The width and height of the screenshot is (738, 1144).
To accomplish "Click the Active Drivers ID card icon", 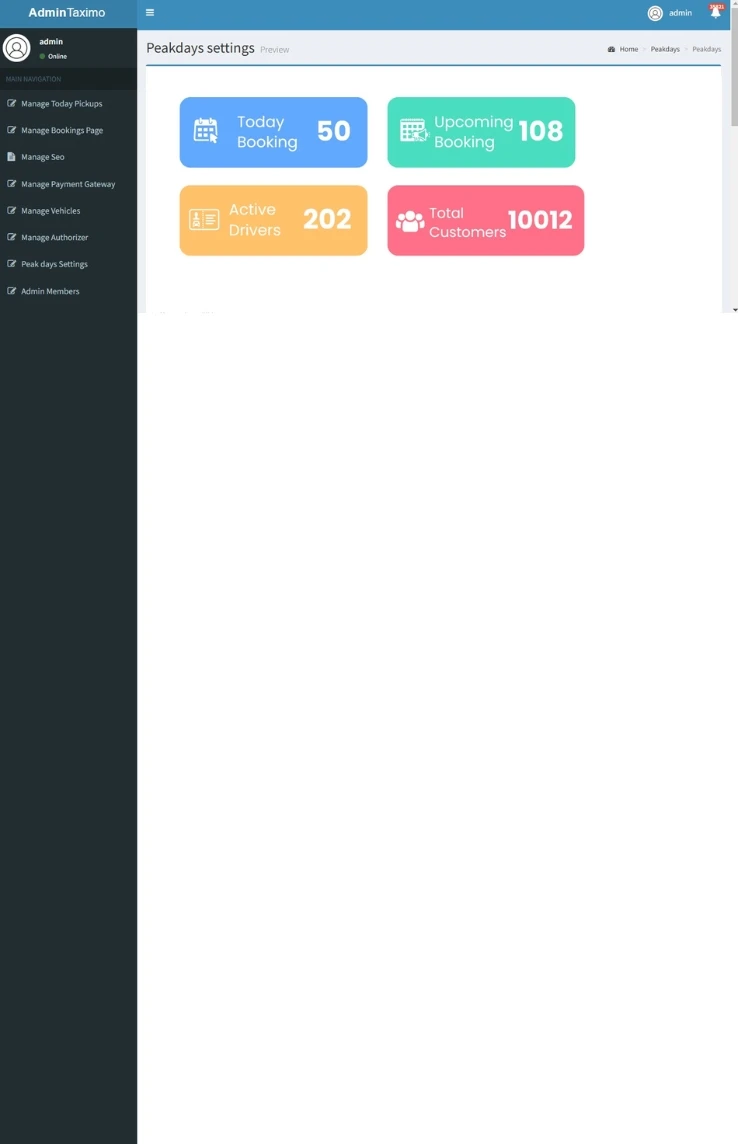I will (204, 220).
